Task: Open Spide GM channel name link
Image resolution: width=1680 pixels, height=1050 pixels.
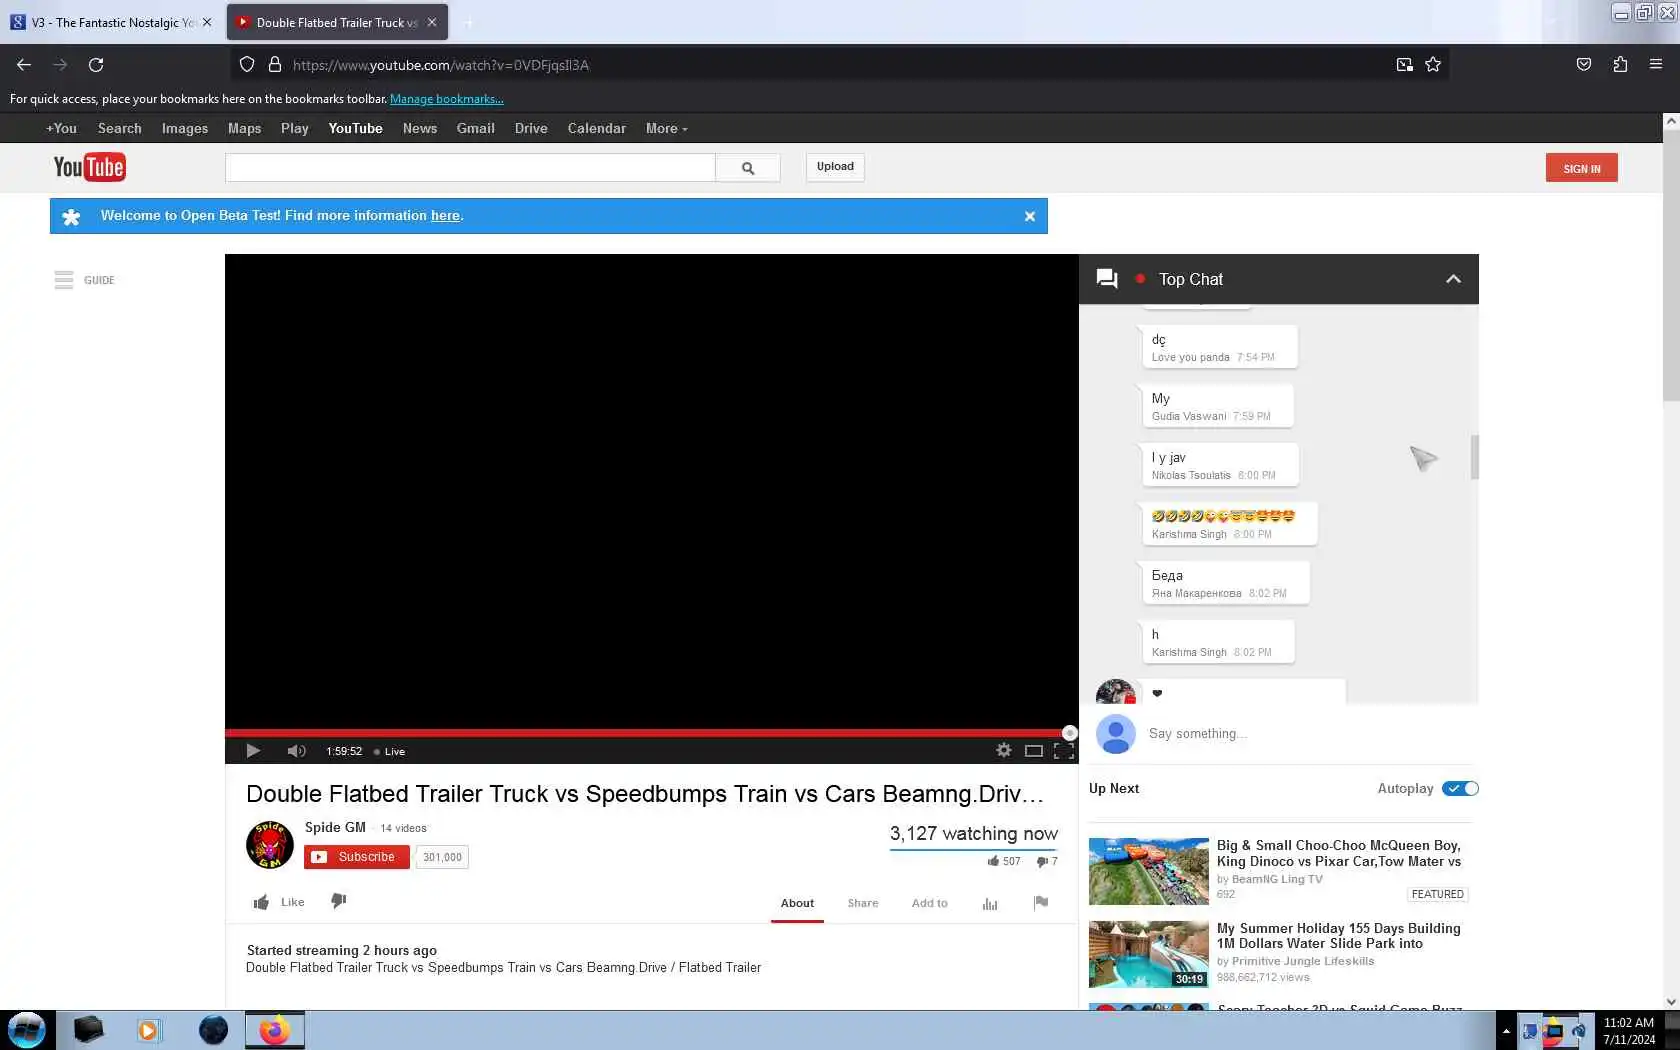Action: click(335, 827)
